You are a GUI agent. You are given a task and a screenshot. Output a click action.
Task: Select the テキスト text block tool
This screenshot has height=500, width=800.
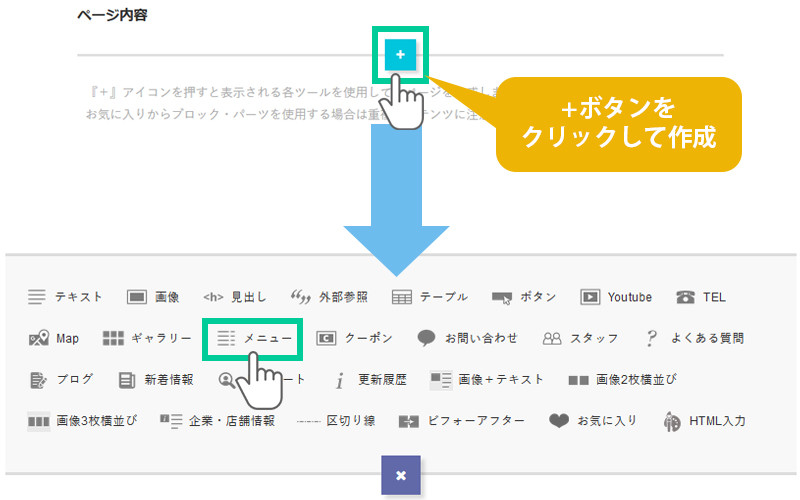click(x=65, y=297)
